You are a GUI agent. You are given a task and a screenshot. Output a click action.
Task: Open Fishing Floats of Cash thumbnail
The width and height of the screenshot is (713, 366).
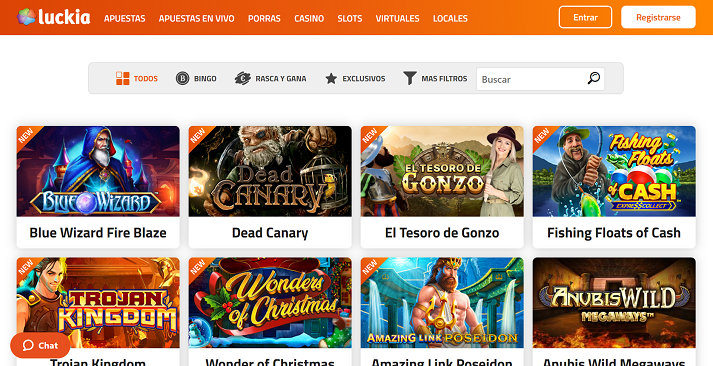click(x=614, y=171)
